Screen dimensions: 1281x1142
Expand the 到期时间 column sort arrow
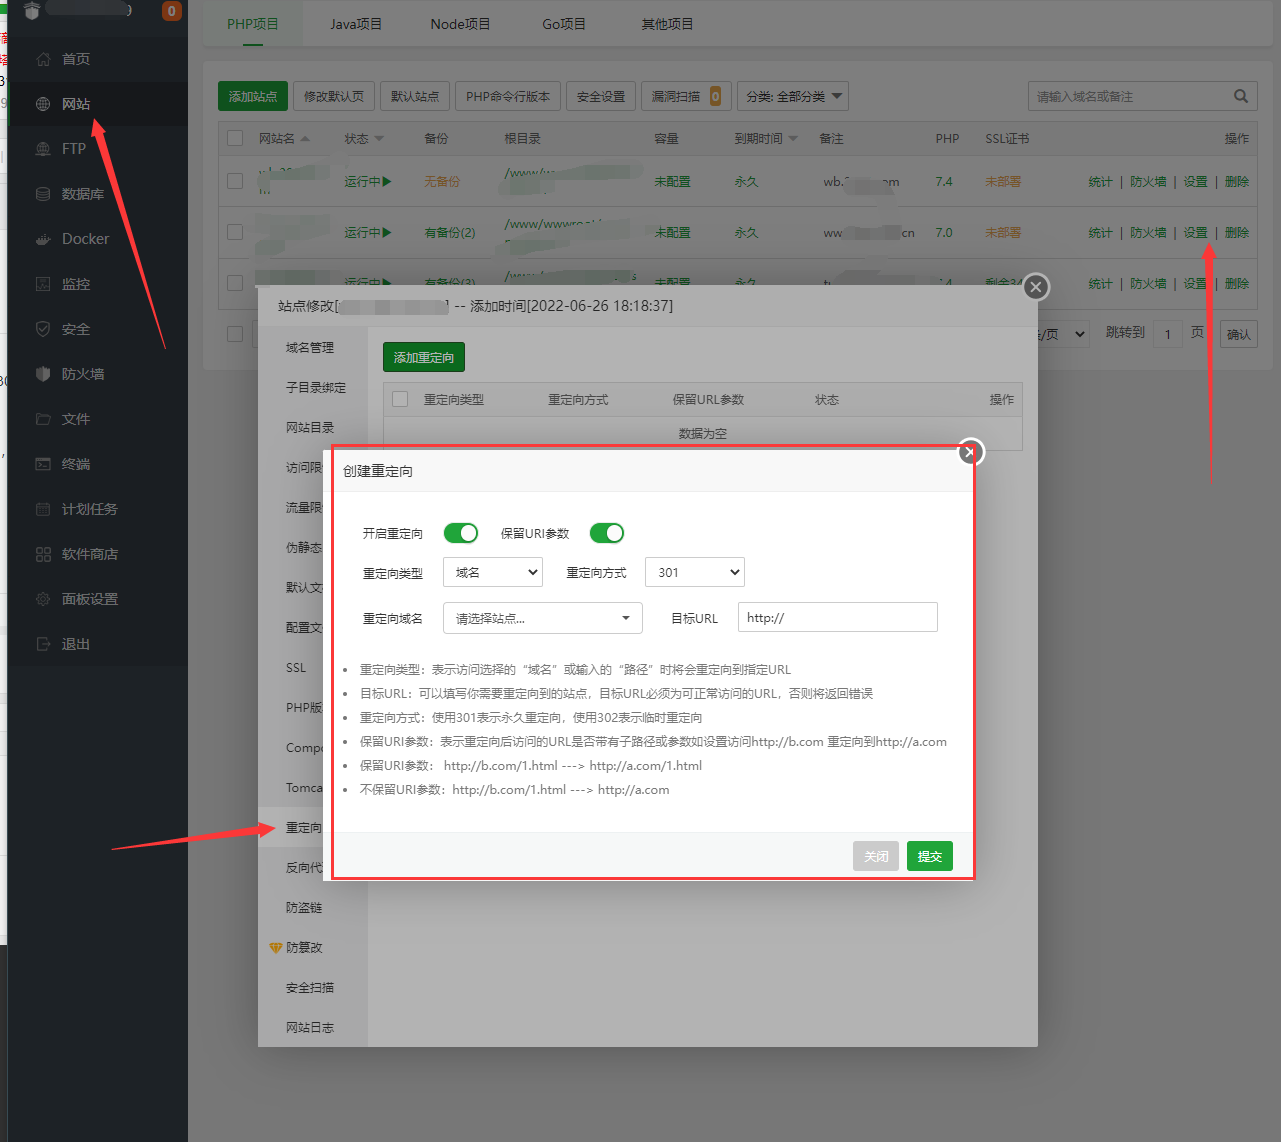[x=793, y=139]
